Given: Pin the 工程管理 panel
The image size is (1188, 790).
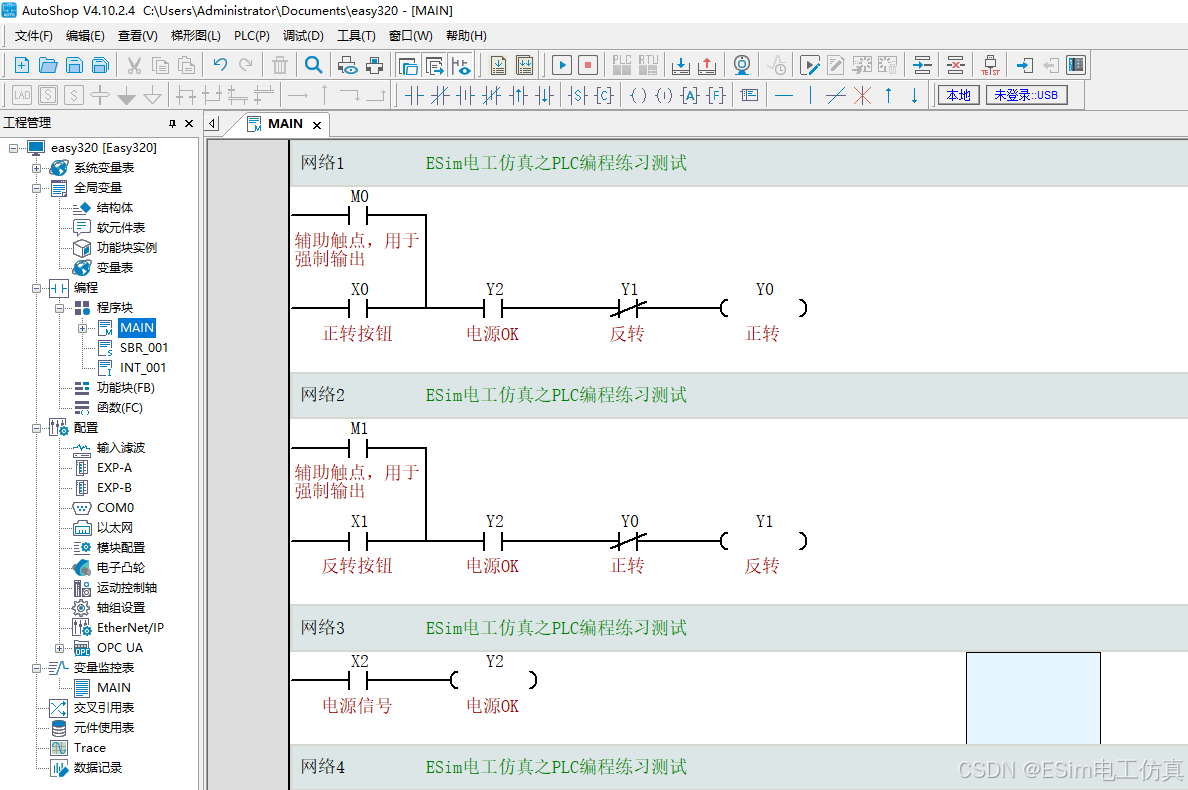Looking at the screenshot, I should [x=172, y=123].
